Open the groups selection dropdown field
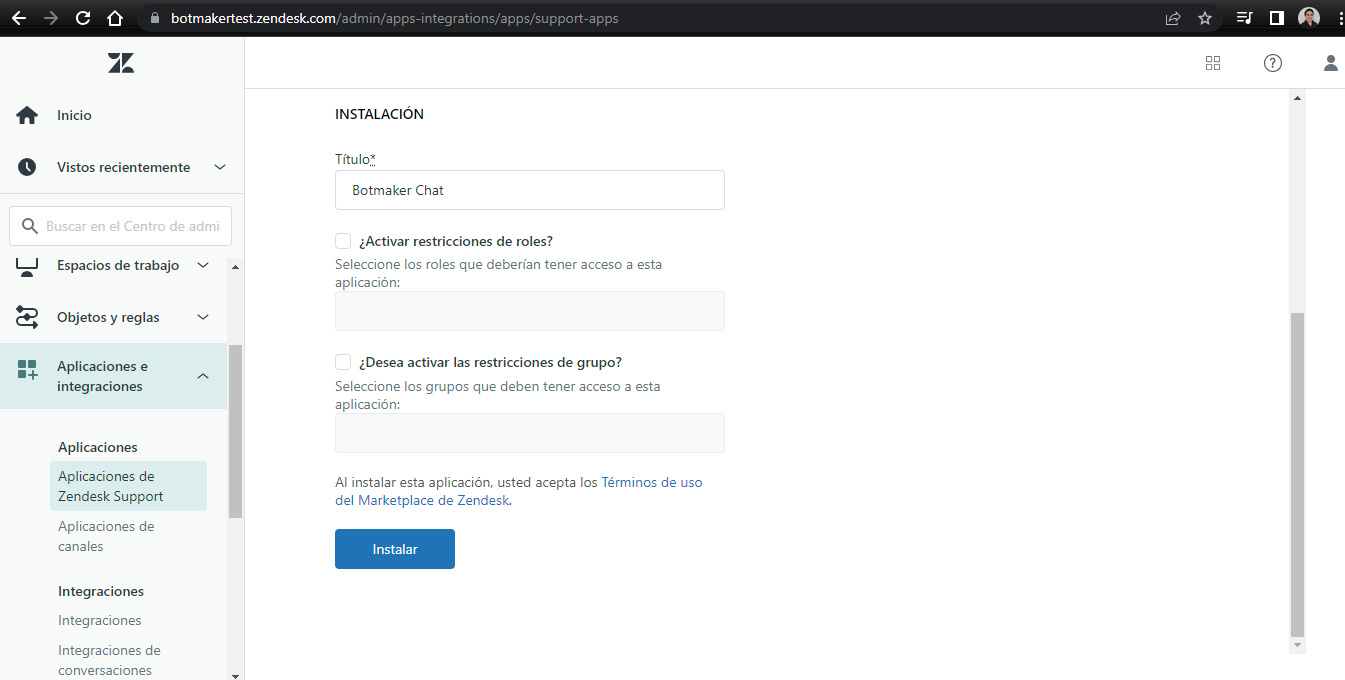Screen dimensions: 1345x680 point(530,433)
